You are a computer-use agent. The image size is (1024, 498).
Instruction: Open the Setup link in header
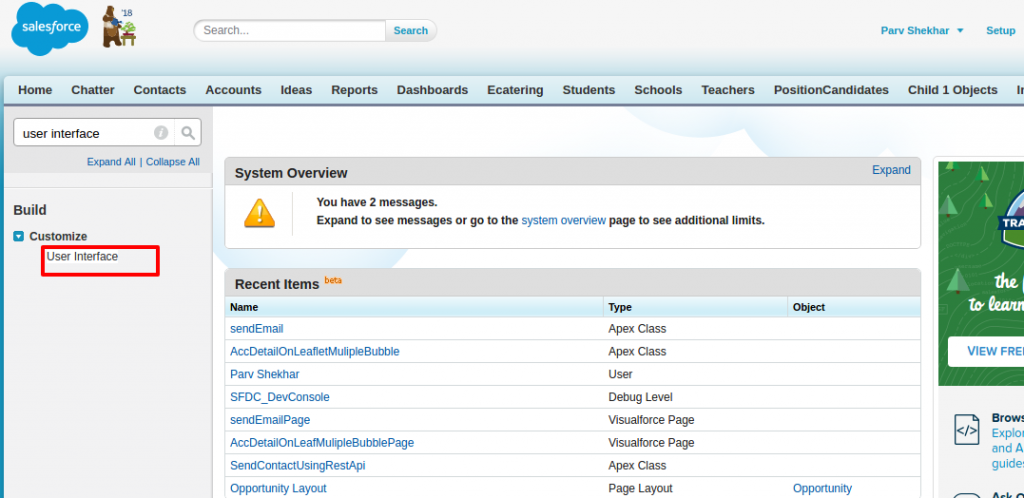tap(1000, 31)
